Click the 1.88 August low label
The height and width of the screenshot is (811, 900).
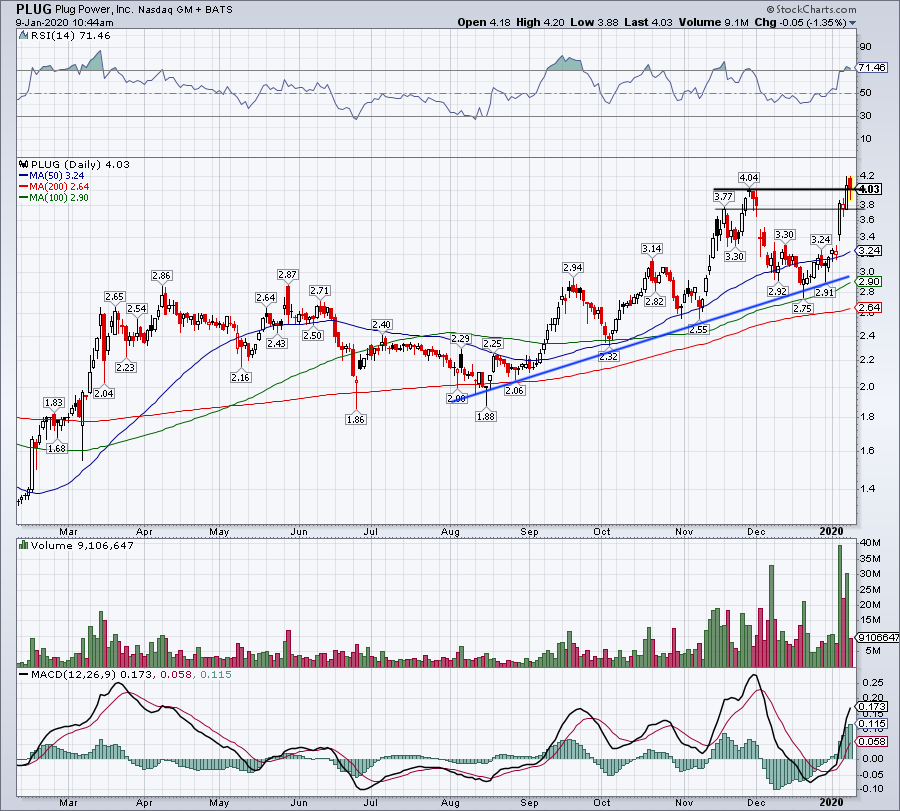486,416
